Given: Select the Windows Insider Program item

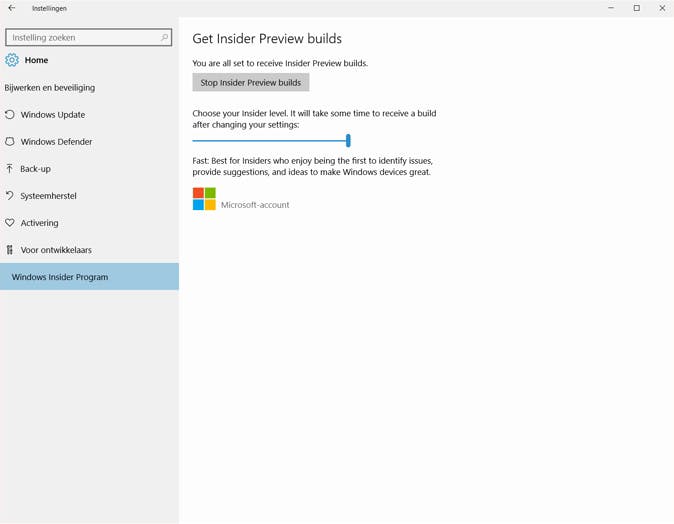Looking at the screenshot, I should tap(60, 277).
